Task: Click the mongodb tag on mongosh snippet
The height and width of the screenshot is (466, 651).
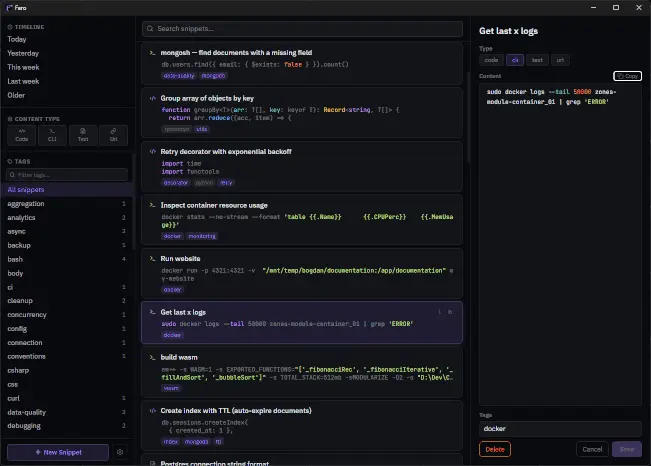Action: click(x=213, y=76)
